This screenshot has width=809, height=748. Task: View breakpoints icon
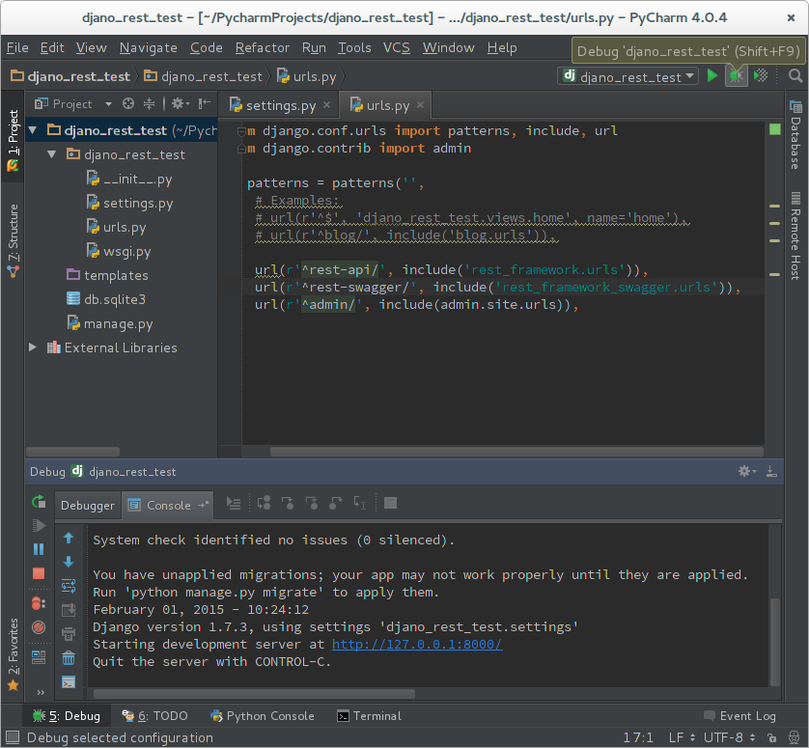39,603
